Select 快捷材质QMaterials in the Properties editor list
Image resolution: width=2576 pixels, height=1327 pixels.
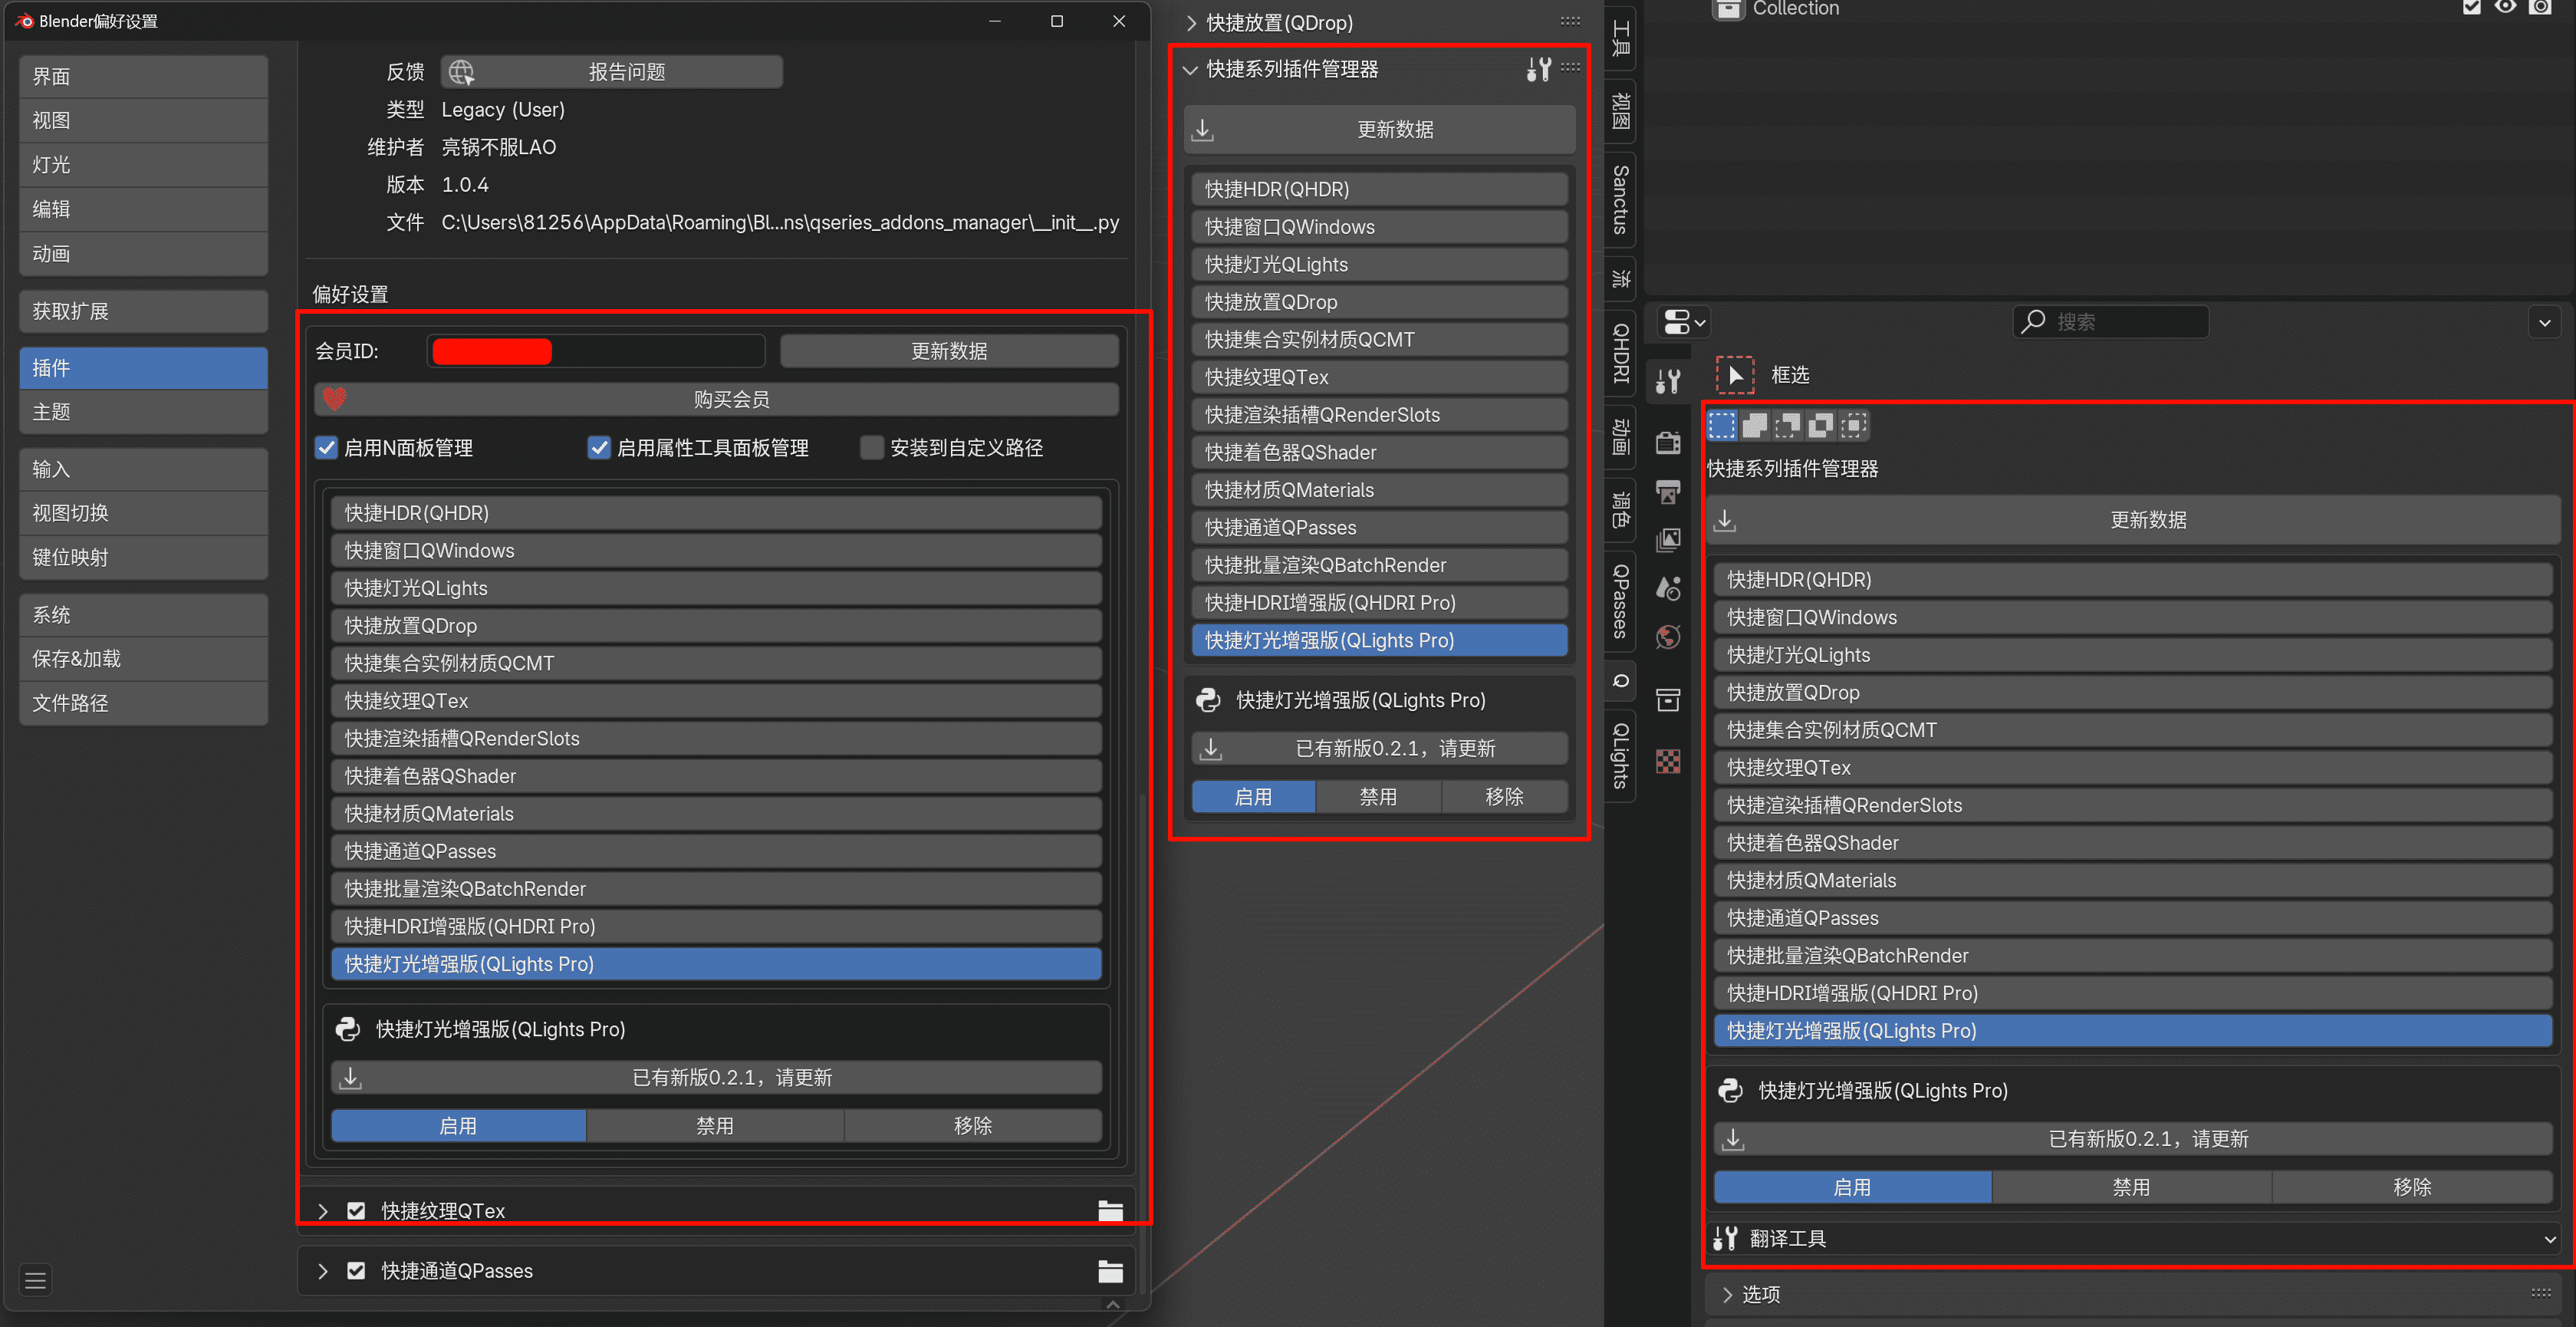2133,880
